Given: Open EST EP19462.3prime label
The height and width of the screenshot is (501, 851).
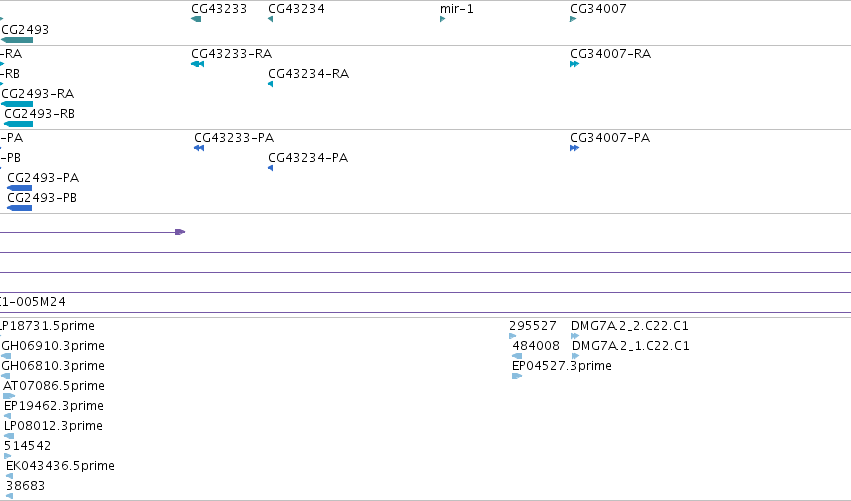Looking at the screenshot, I should coord(54,406).
